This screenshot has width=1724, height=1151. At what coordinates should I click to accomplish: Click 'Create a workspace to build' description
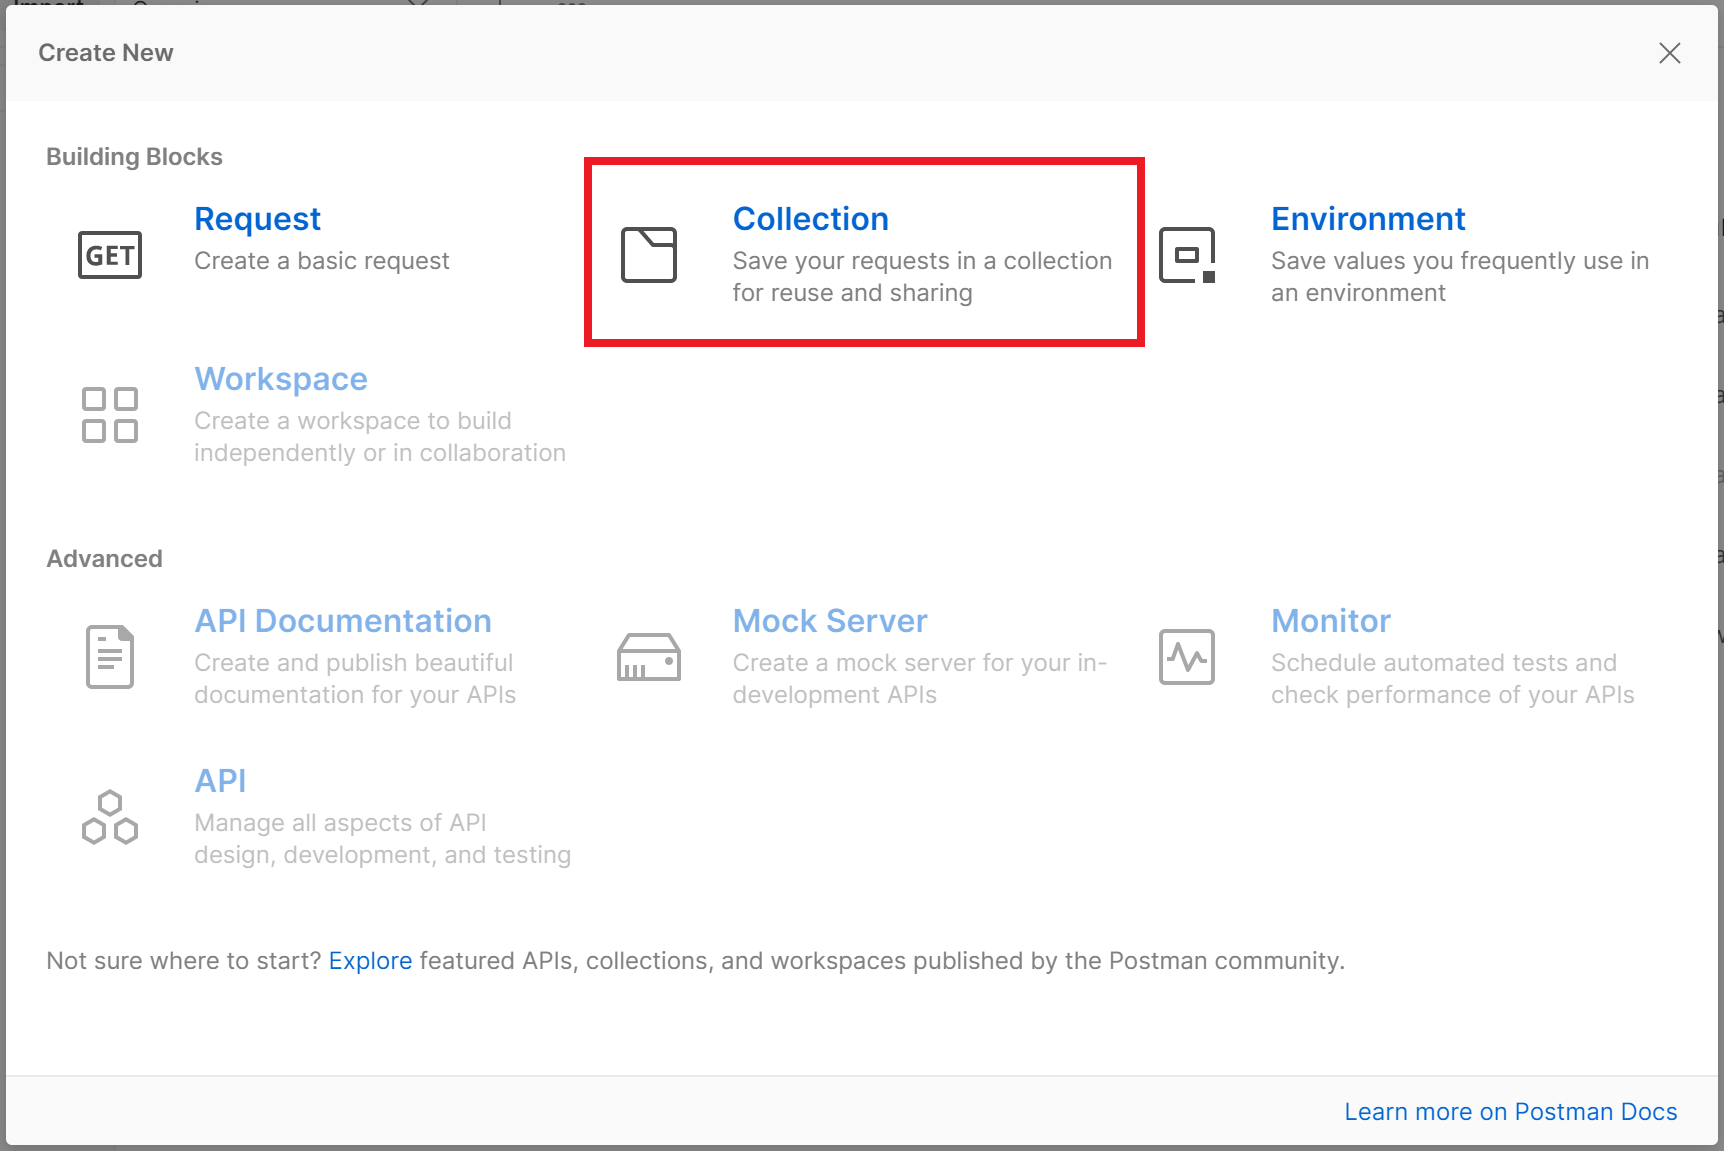point(380,437)
